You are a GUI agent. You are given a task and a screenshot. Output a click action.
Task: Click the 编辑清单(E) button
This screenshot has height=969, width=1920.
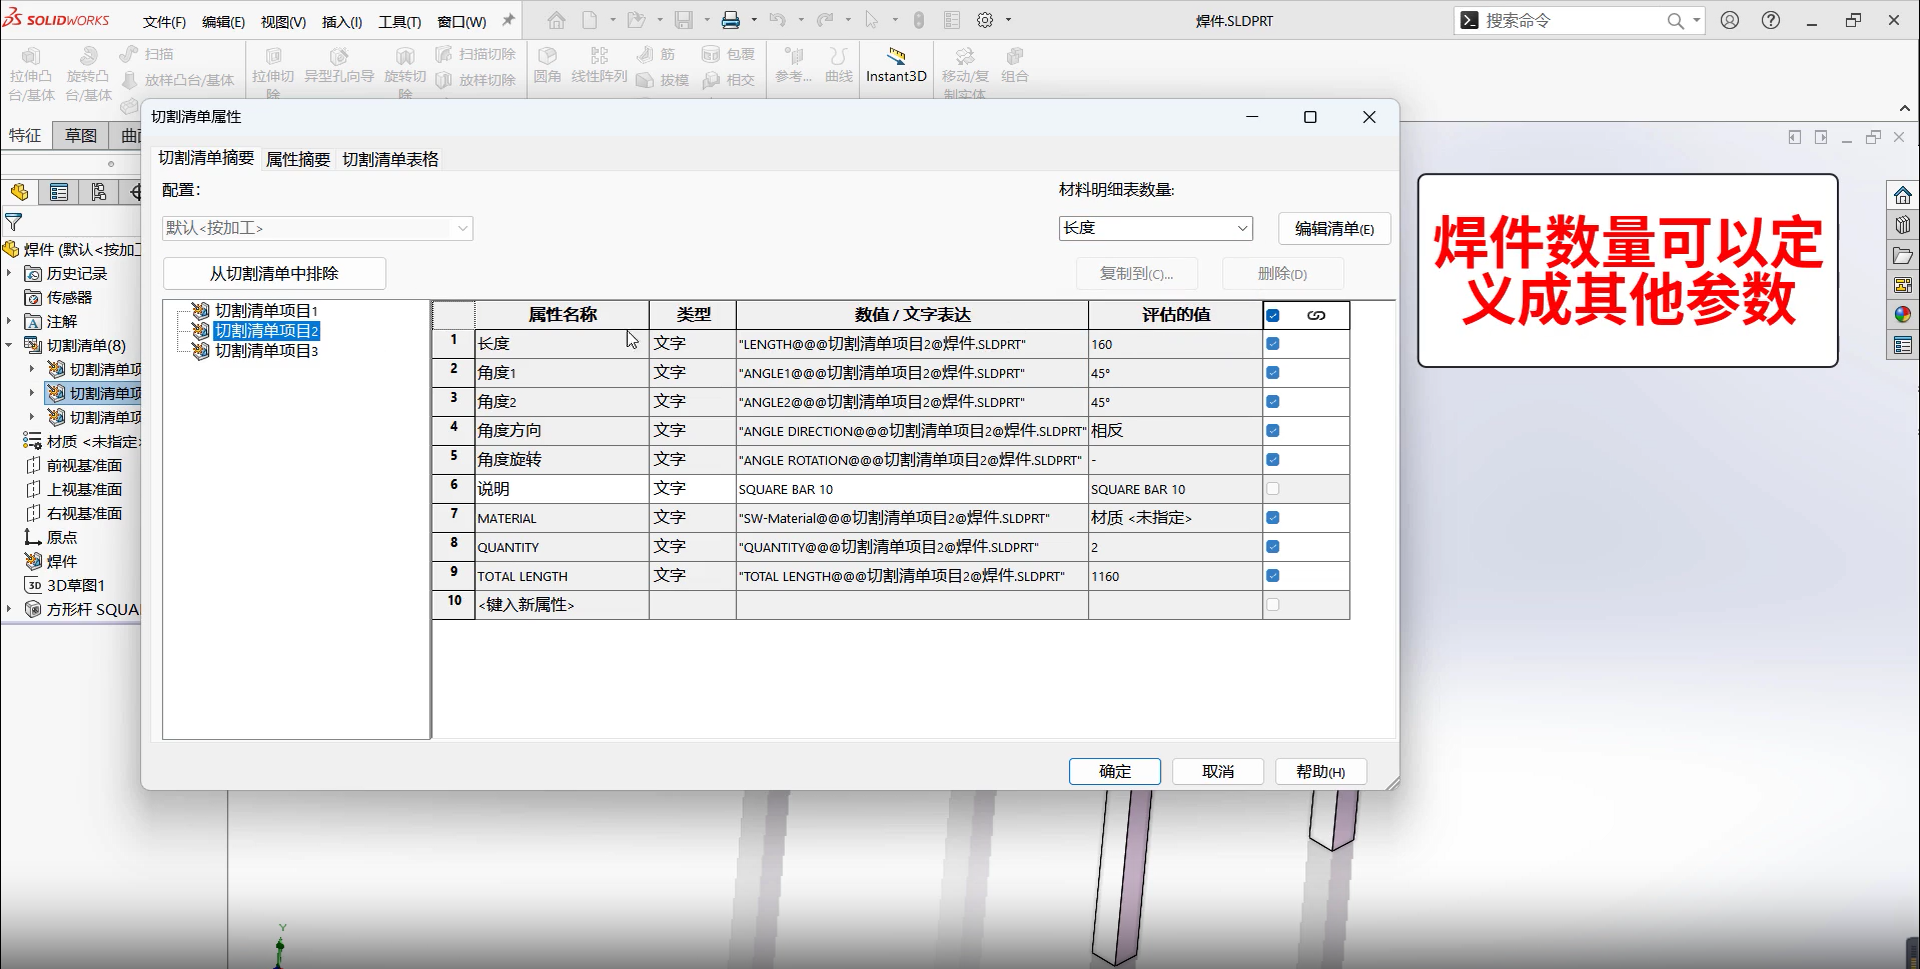(x=1334, y=228)
